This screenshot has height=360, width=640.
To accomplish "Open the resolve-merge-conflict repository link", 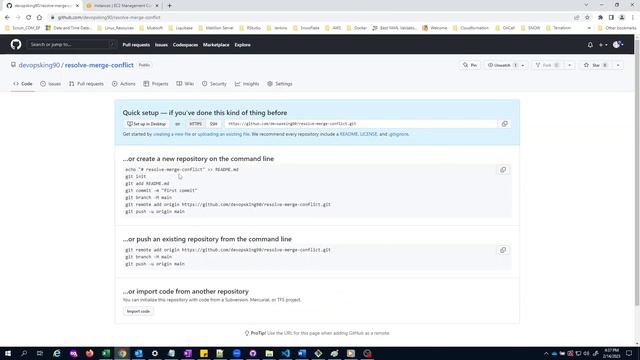I will (x=99, y=65).
